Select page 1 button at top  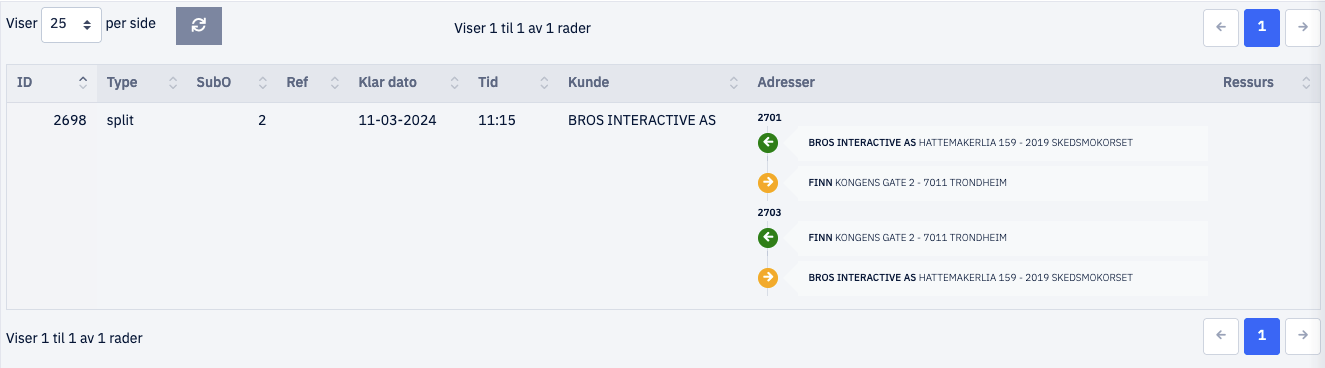[x=1262, y=28]
